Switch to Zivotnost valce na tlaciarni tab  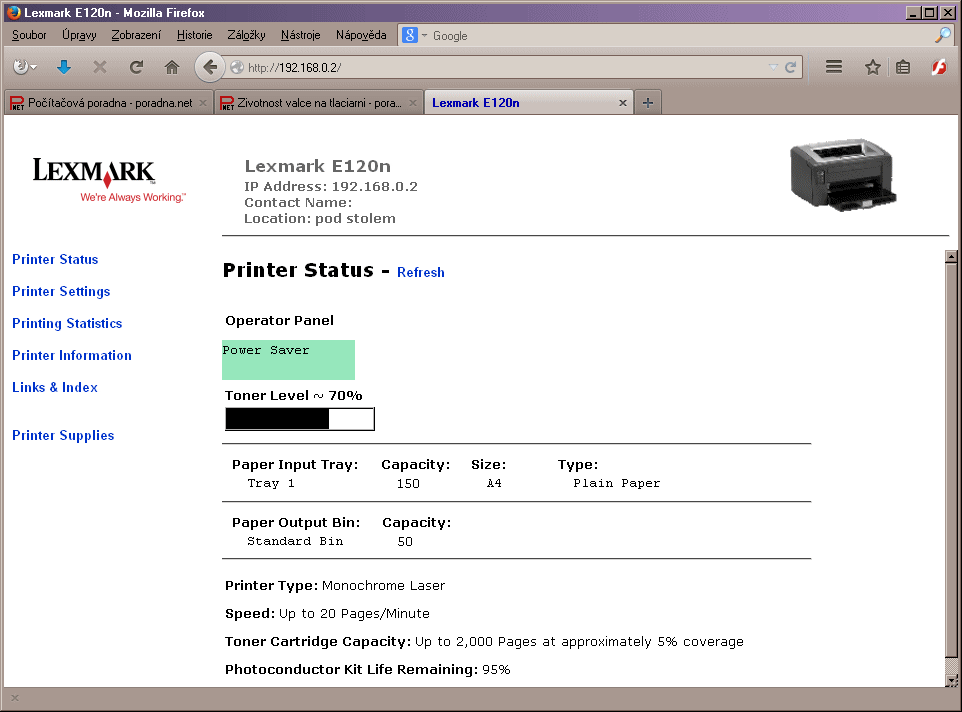[x=319, y=103]
